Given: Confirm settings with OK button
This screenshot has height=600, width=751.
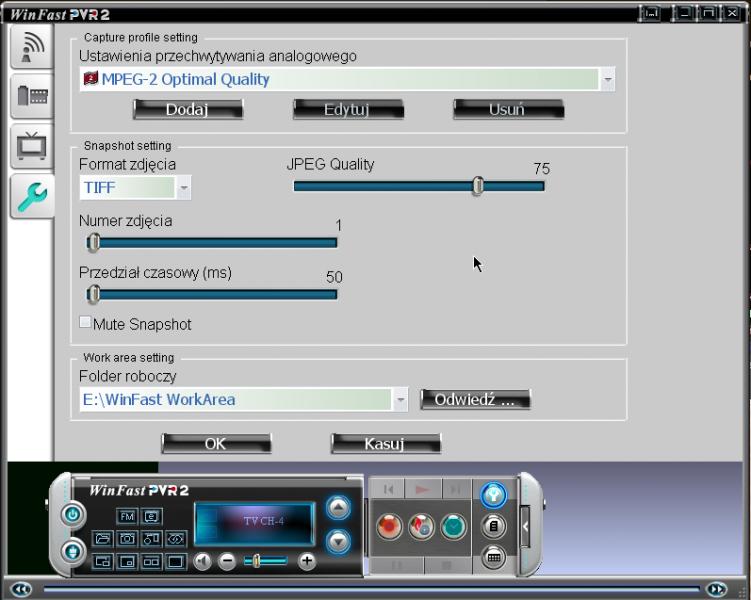Looking at the screenshot, I should tap(216, 444).
